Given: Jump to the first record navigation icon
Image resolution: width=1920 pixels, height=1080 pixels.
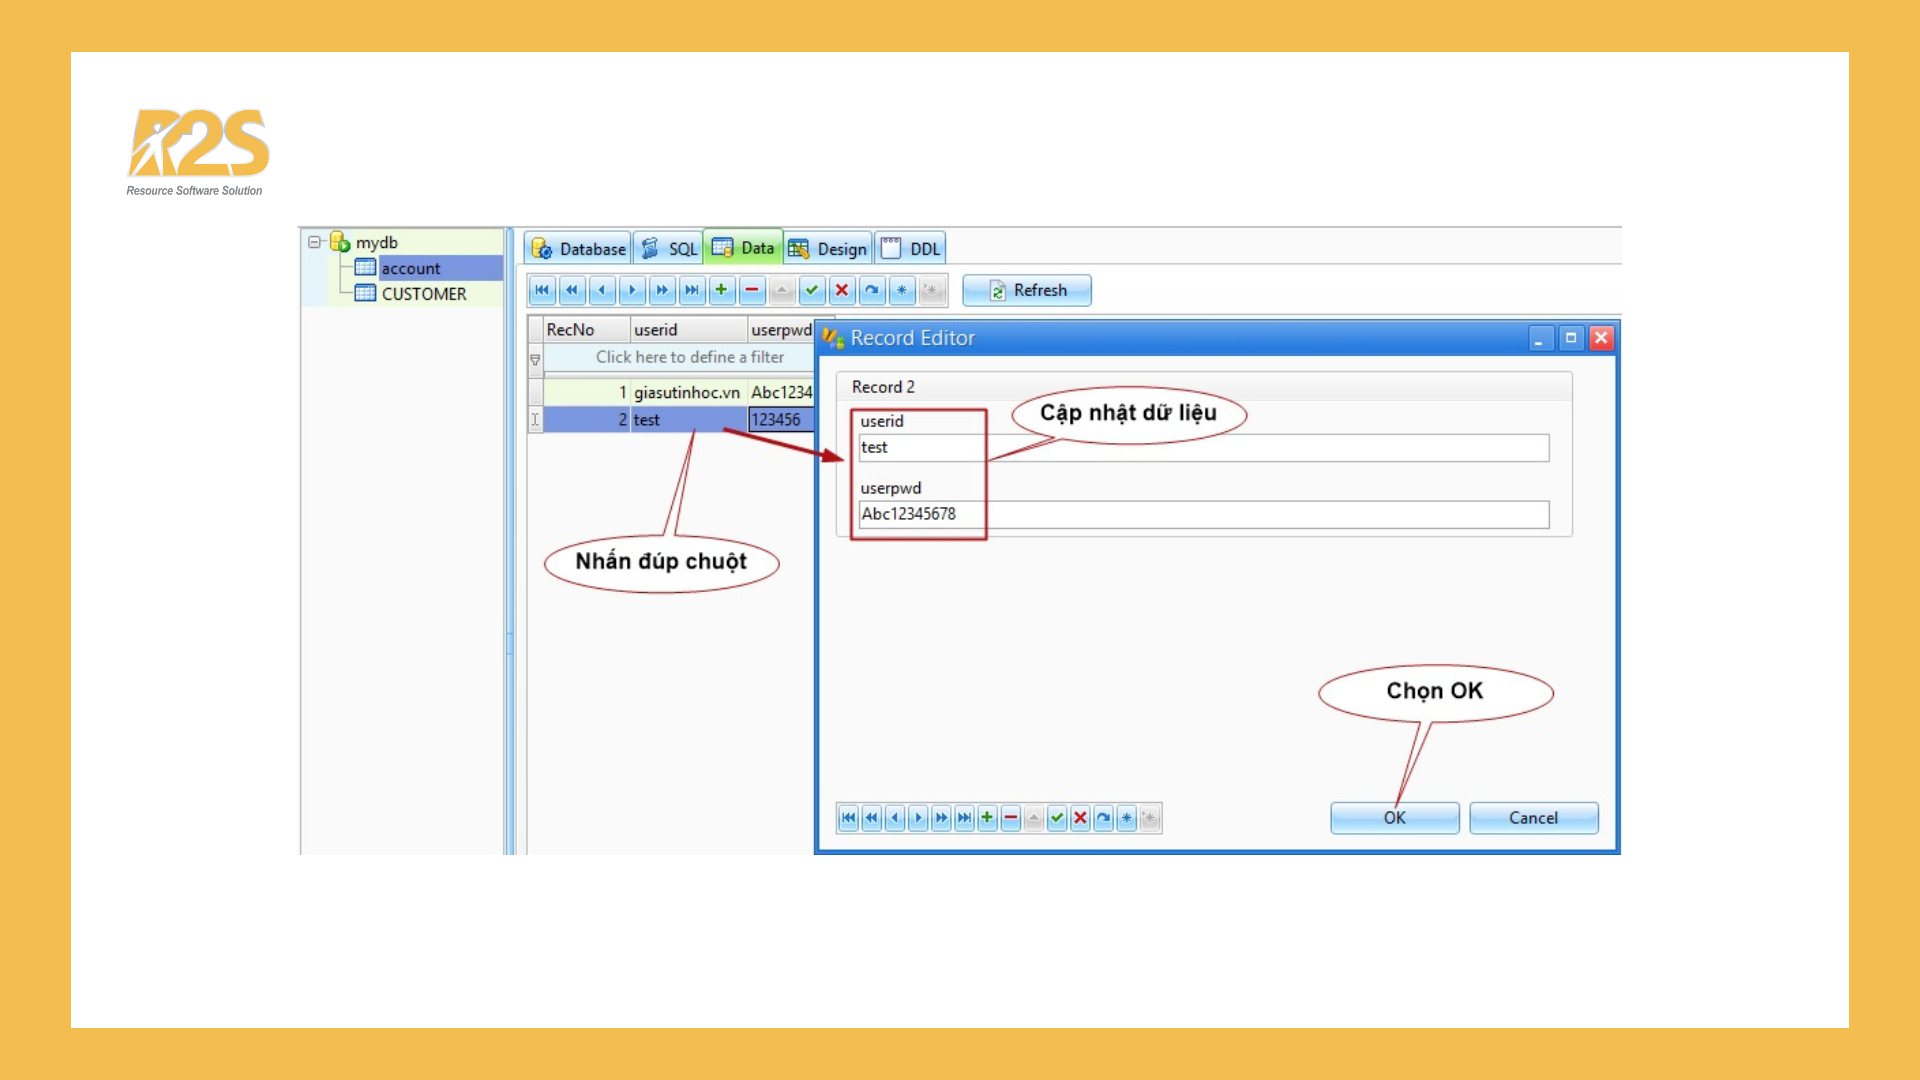Looking at the screenshot, I should 542,290.
